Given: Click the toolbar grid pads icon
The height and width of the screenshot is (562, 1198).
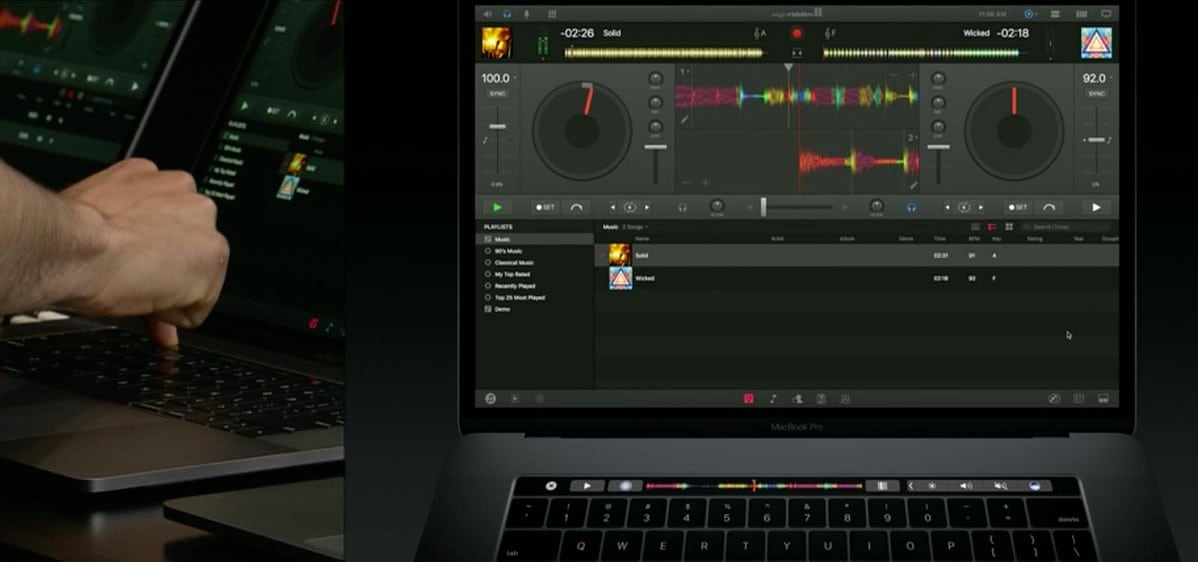Looking at the screenshot, I should pos(552,14).
